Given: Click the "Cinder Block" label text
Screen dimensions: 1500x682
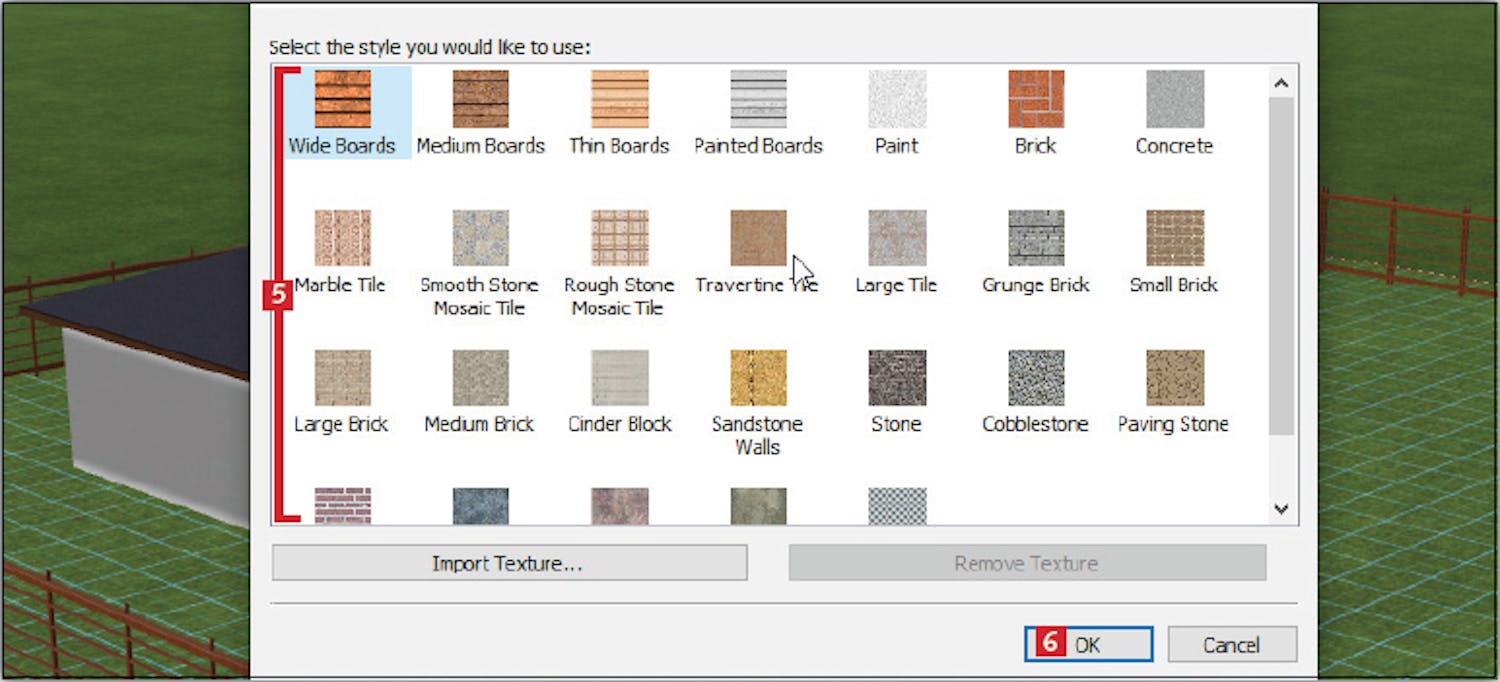Looking at the screenshot, I should click(x=619, y=424).
